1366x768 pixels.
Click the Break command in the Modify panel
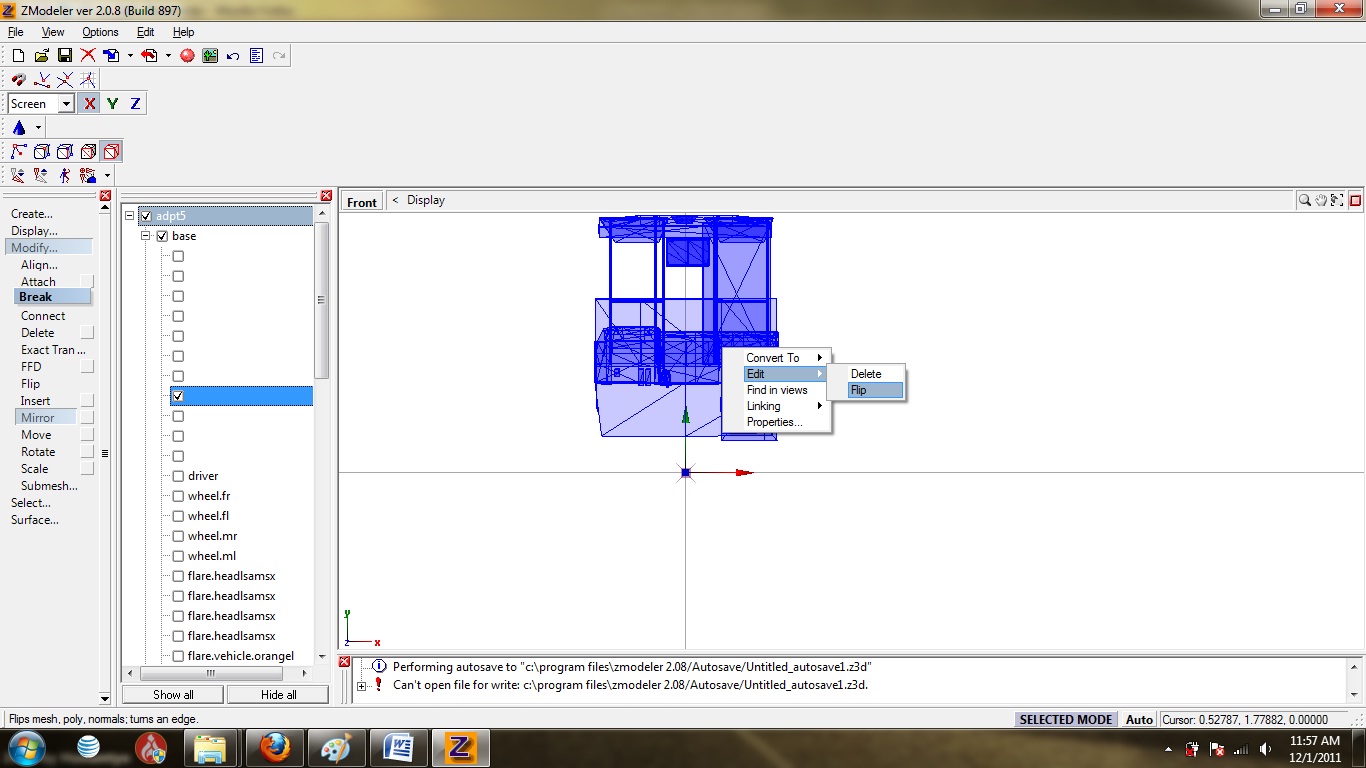[x=36, y=297]
